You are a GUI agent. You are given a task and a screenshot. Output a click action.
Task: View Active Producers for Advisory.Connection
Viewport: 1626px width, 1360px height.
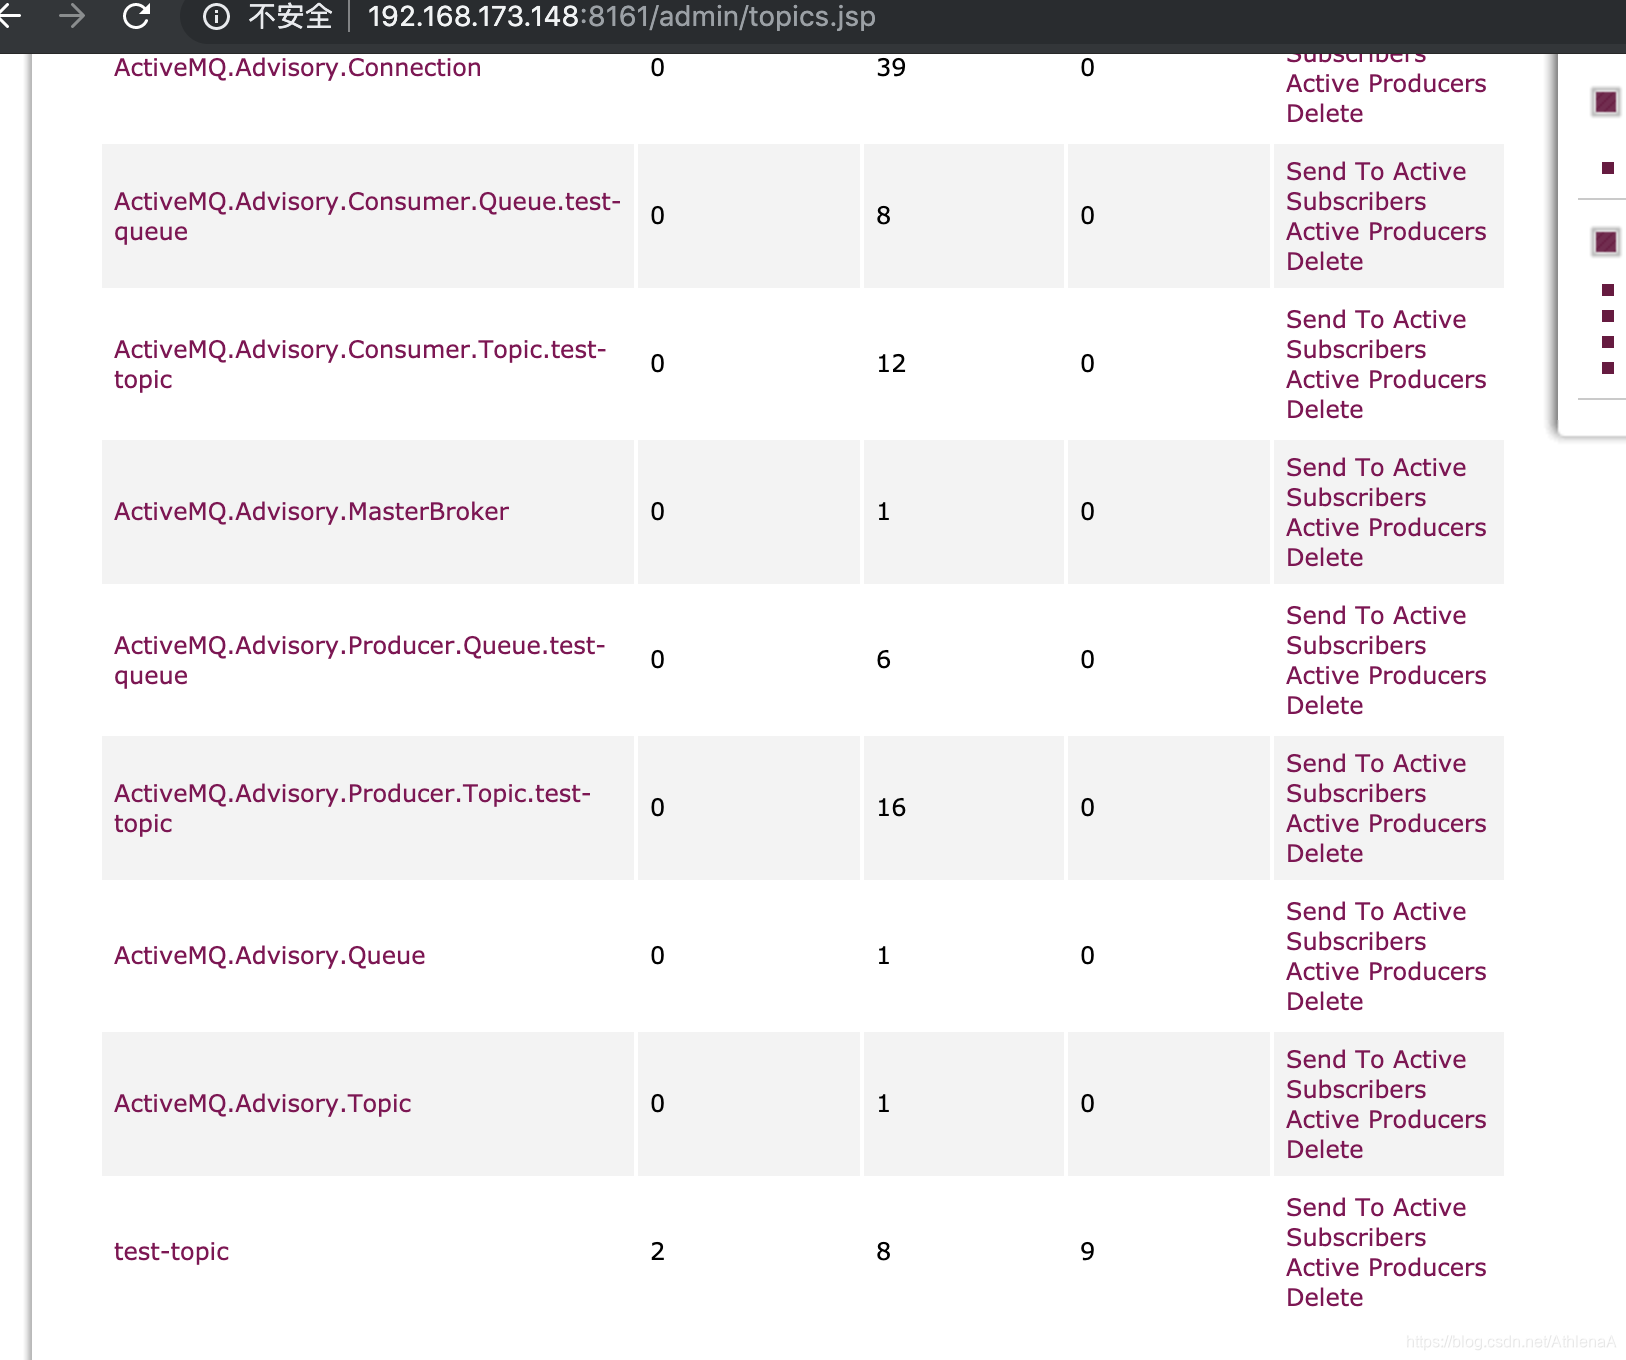pyautogui.click(x=1386, y=83)
